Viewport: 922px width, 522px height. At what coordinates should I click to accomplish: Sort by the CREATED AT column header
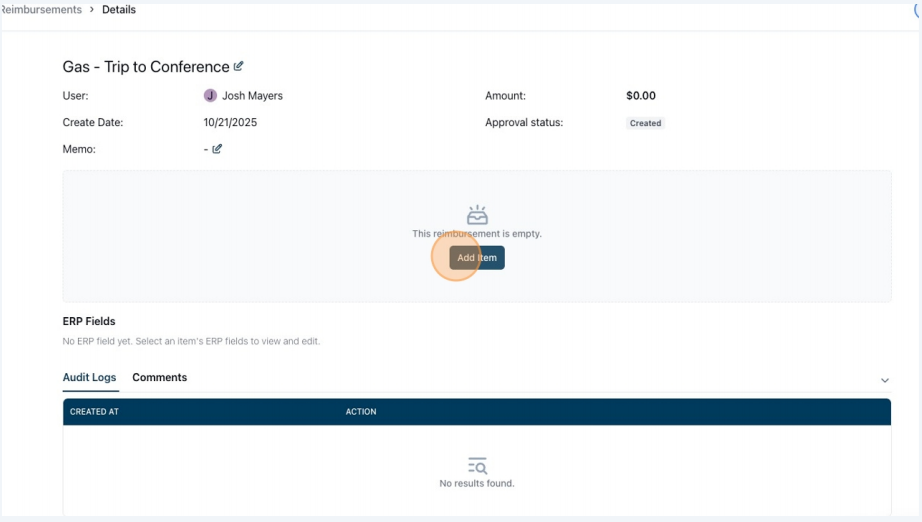pos(94,411)
